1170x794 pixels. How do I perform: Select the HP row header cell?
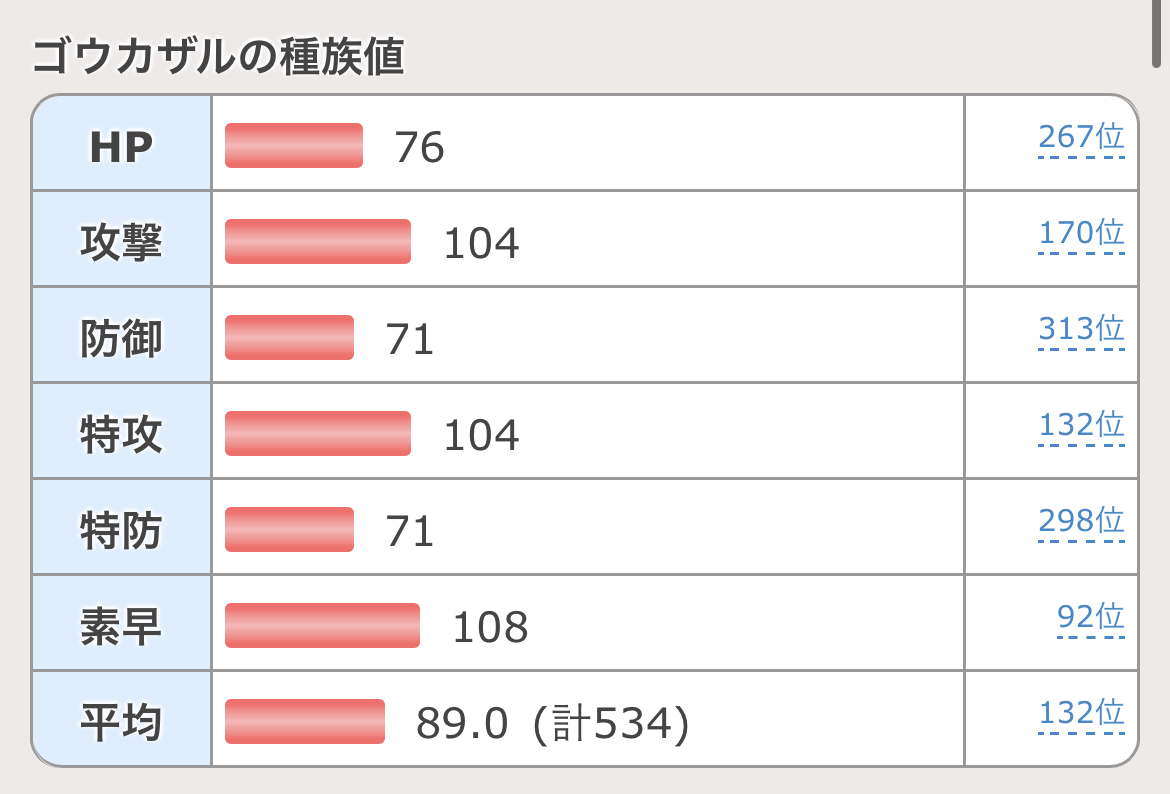point(121,146)
